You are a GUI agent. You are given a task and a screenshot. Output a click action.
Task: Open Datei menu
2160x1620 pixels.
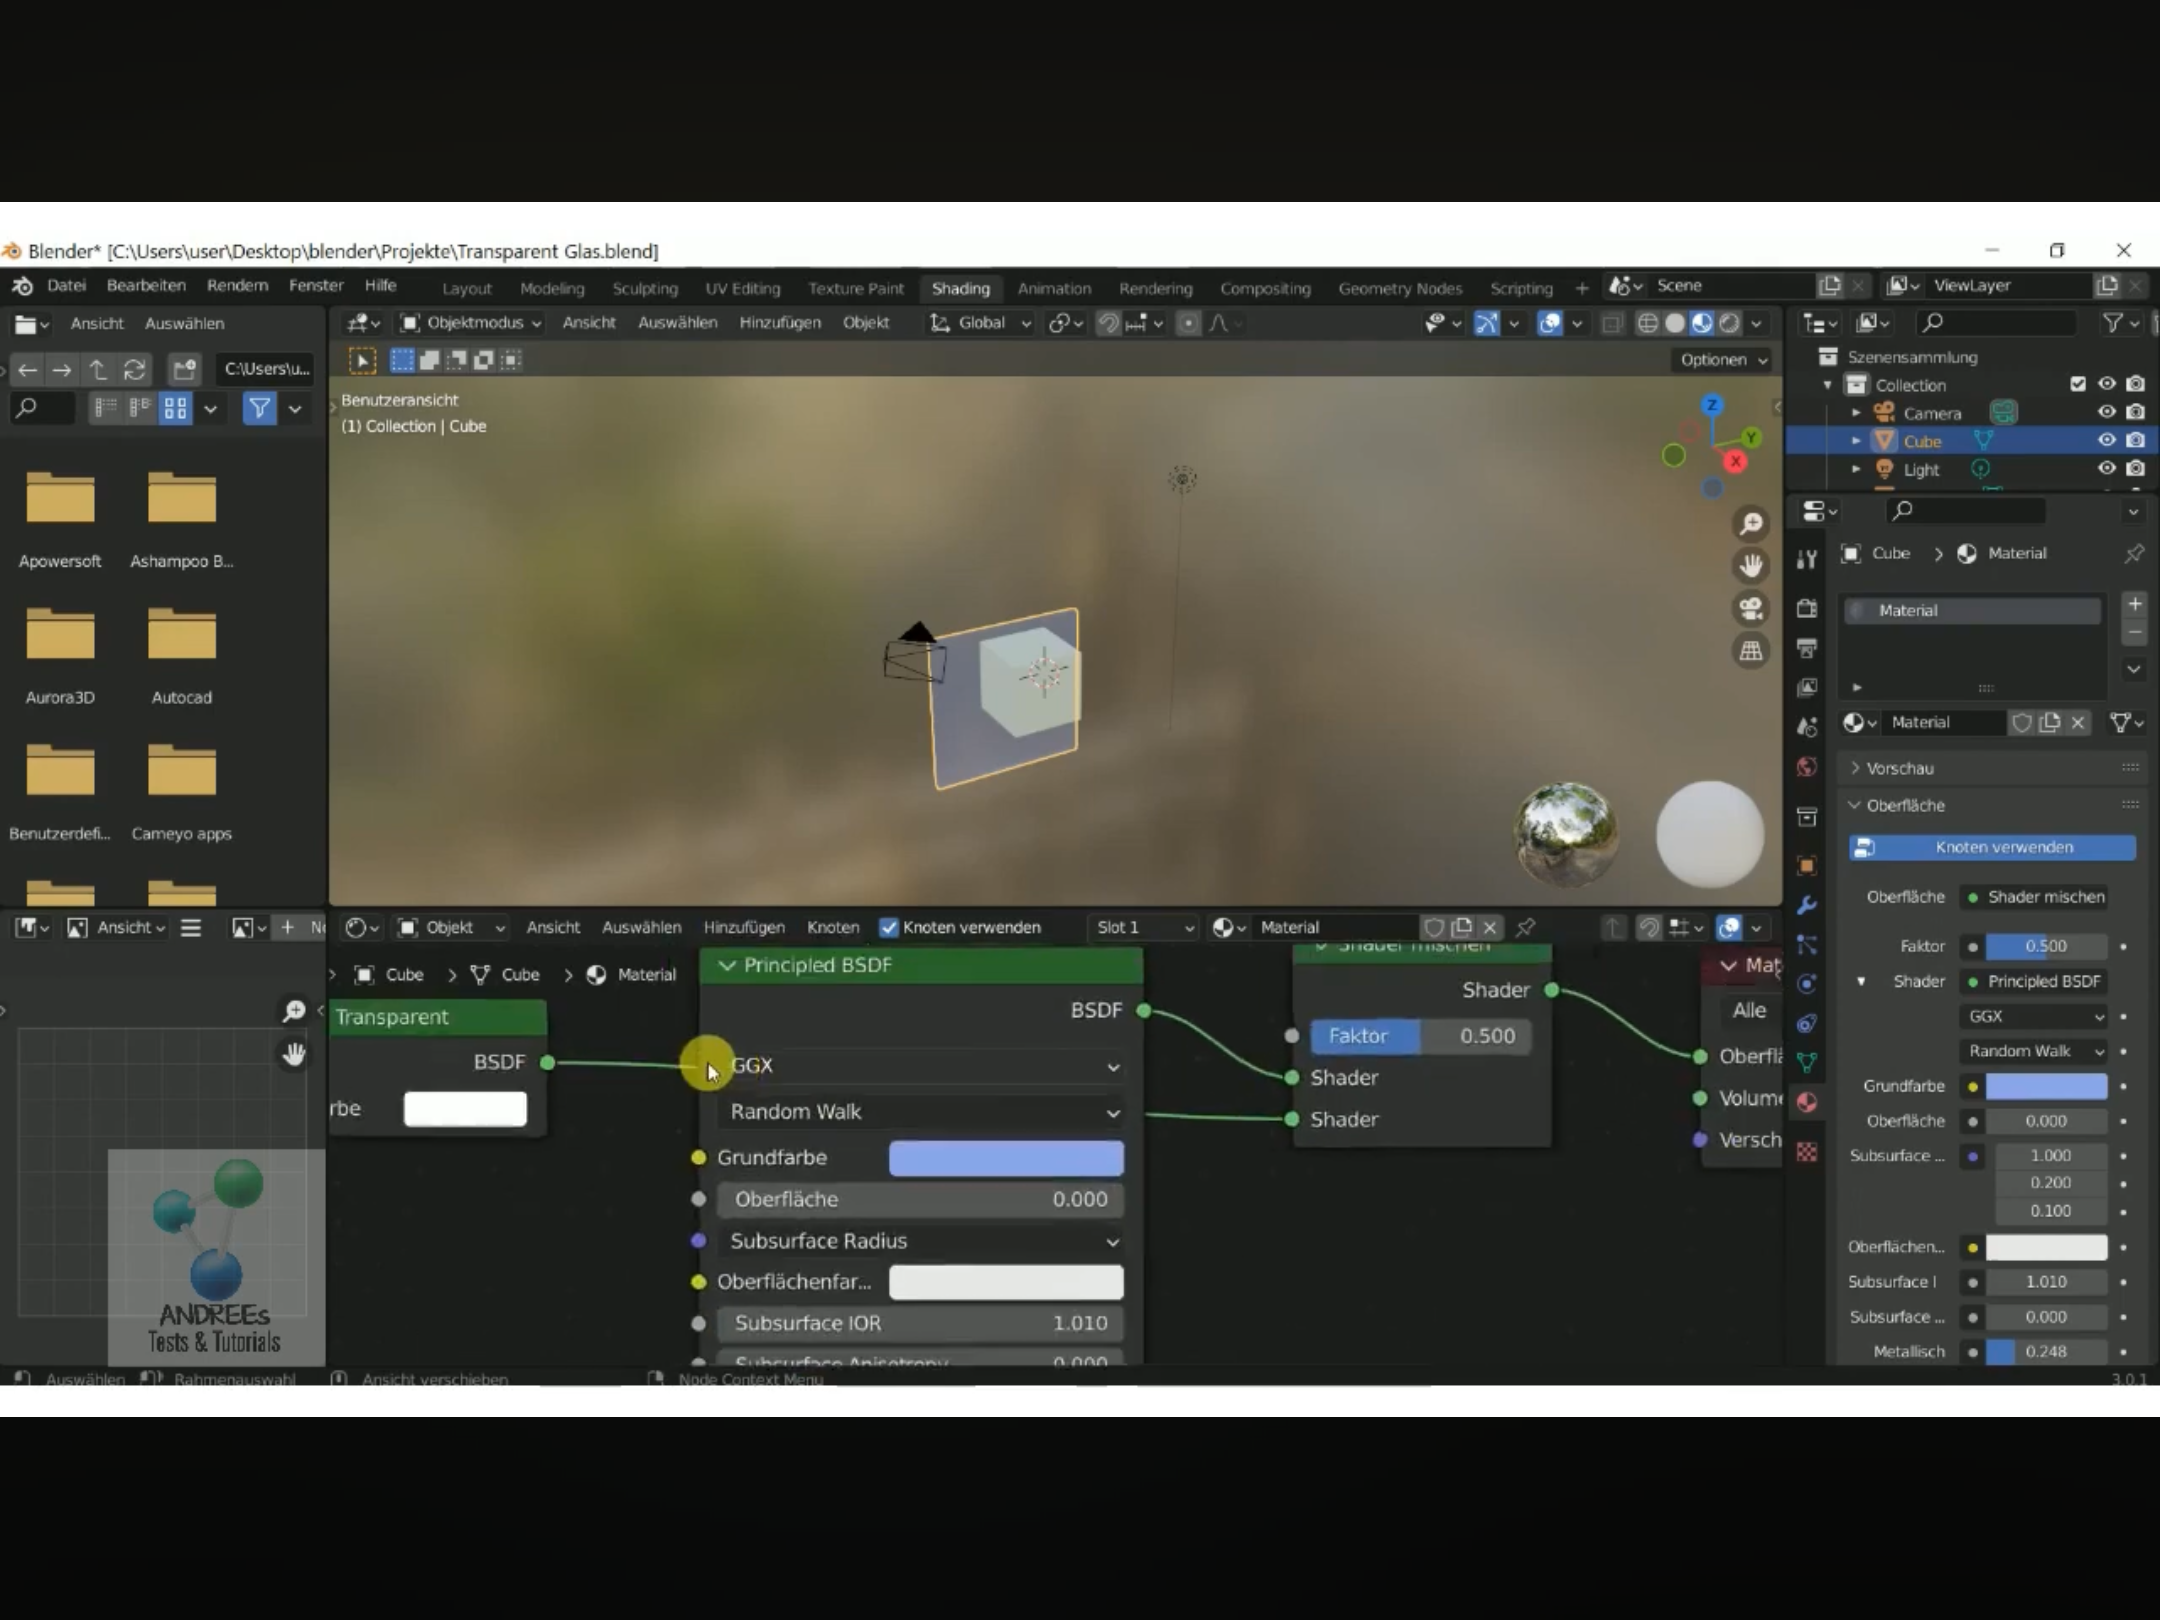(66, 286)
